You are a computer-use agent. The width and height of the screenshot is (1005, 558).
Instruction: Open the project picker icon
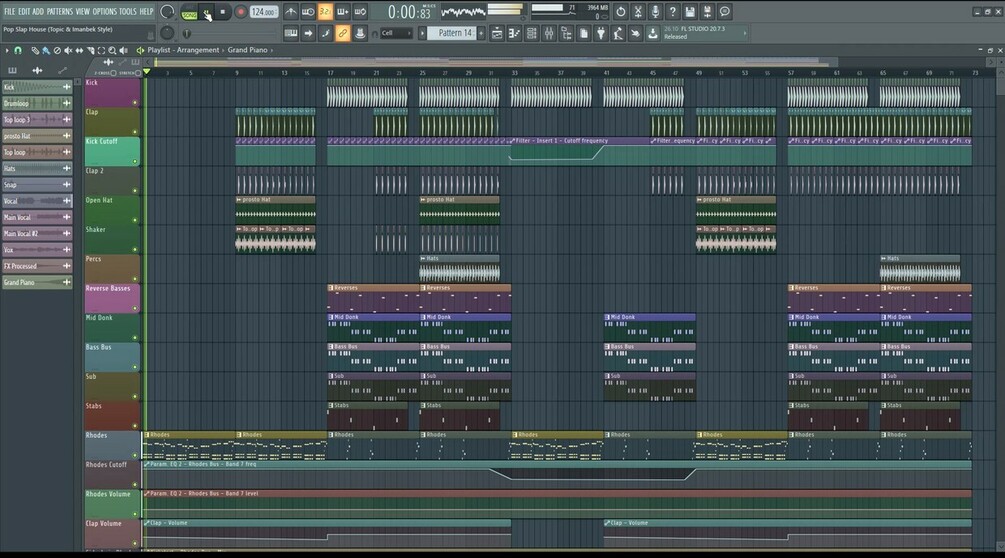coord(583,33)
